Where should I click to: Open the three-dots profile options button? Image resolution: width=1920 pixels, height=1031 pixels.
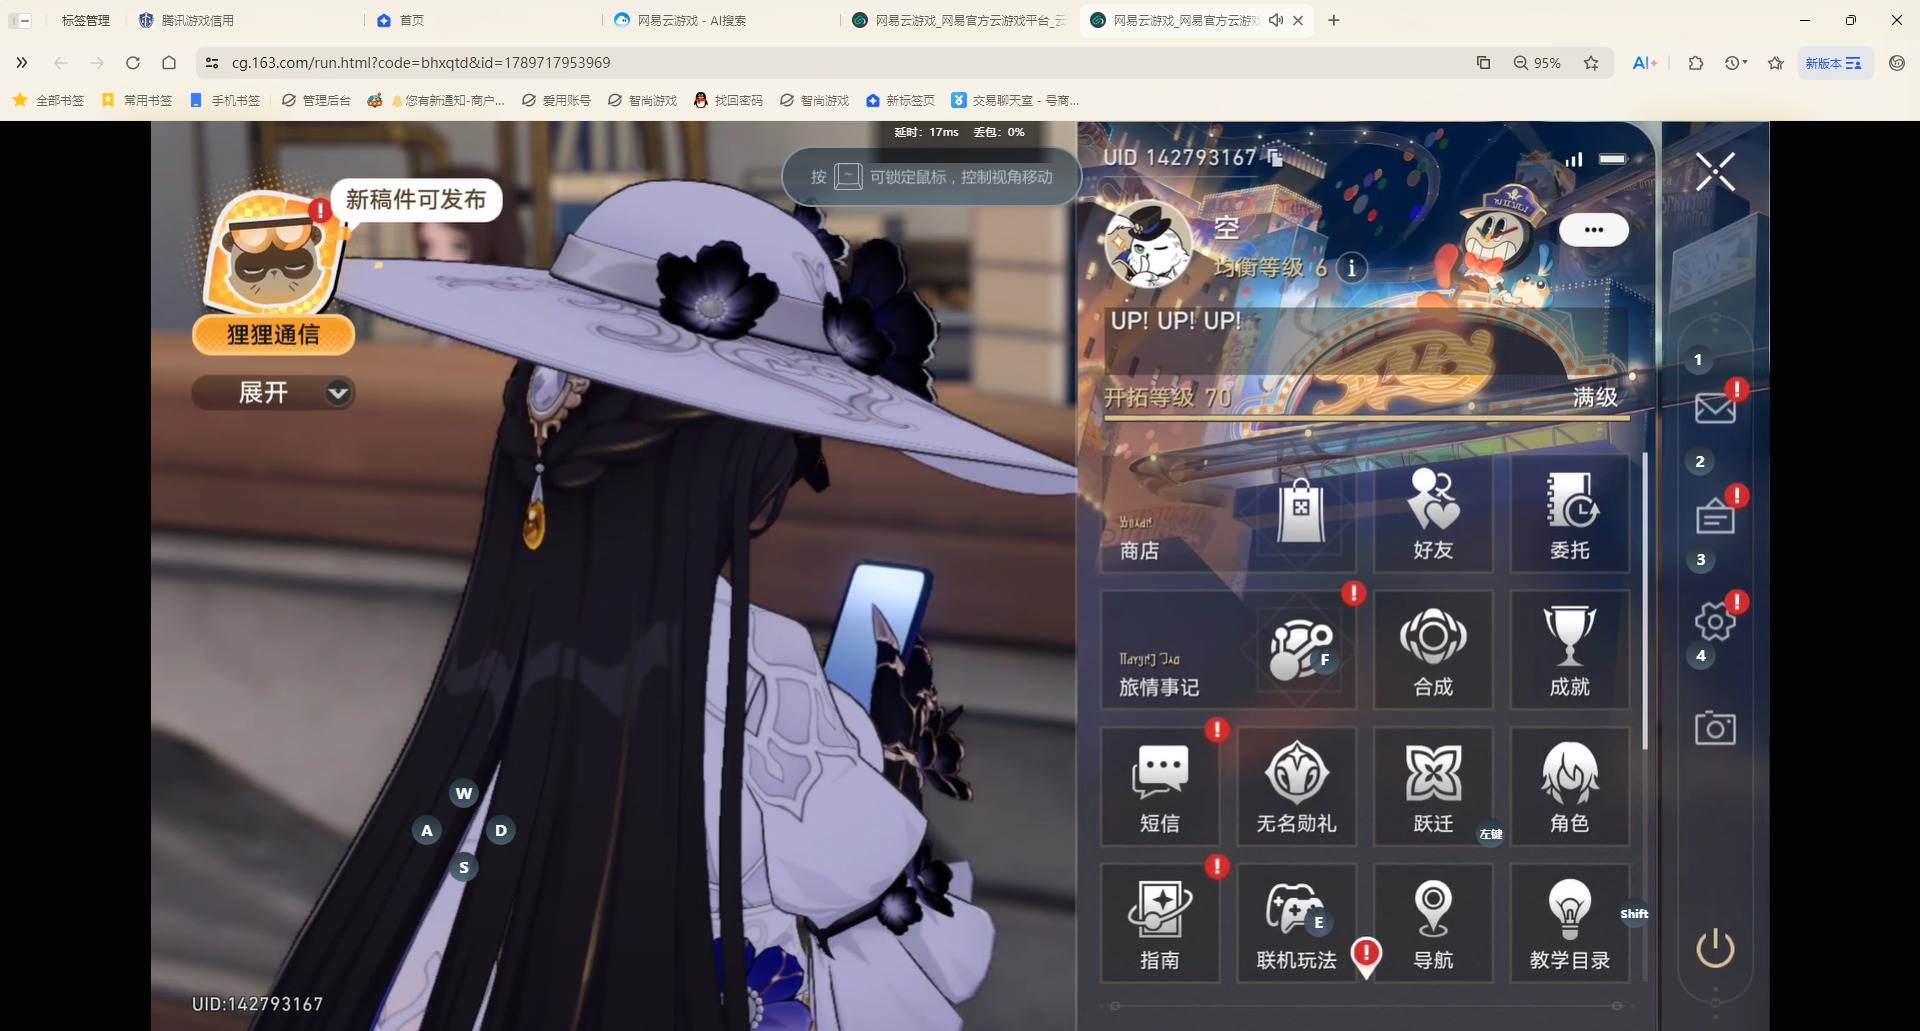(x=1593, y=230)
